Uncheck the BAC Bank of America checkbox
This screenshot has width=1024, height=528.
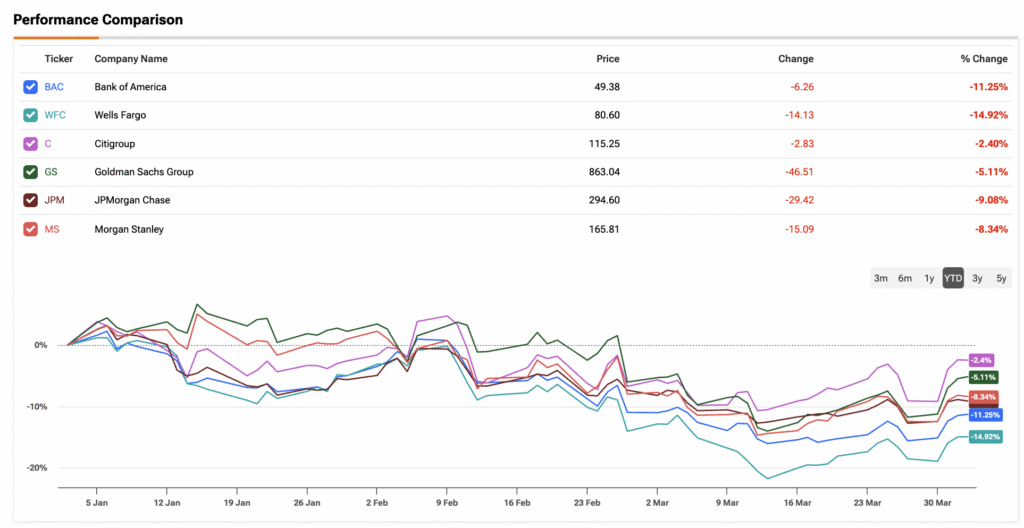pyautogui.click(x=30, y=86)
